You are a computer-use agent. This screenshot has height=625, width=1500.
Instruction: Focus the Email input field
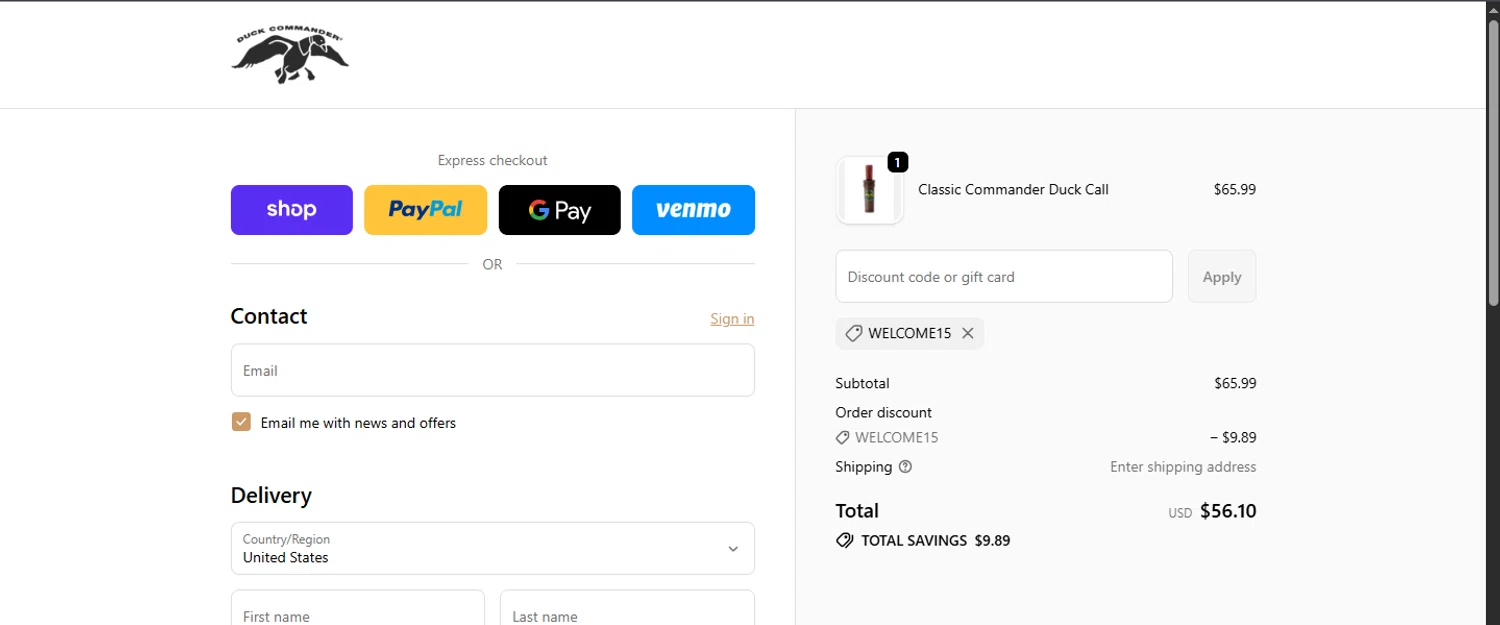click(x=493, y=370)
